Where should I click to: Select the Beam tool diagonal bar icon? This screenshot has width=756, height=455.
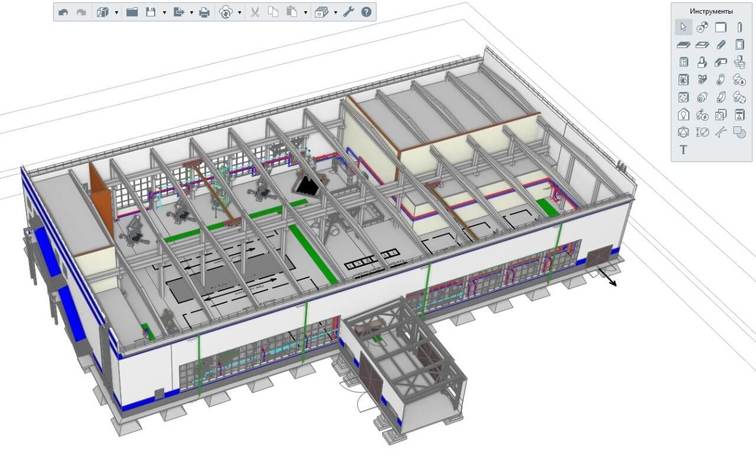pyautogui.click(x=721, y=45)
